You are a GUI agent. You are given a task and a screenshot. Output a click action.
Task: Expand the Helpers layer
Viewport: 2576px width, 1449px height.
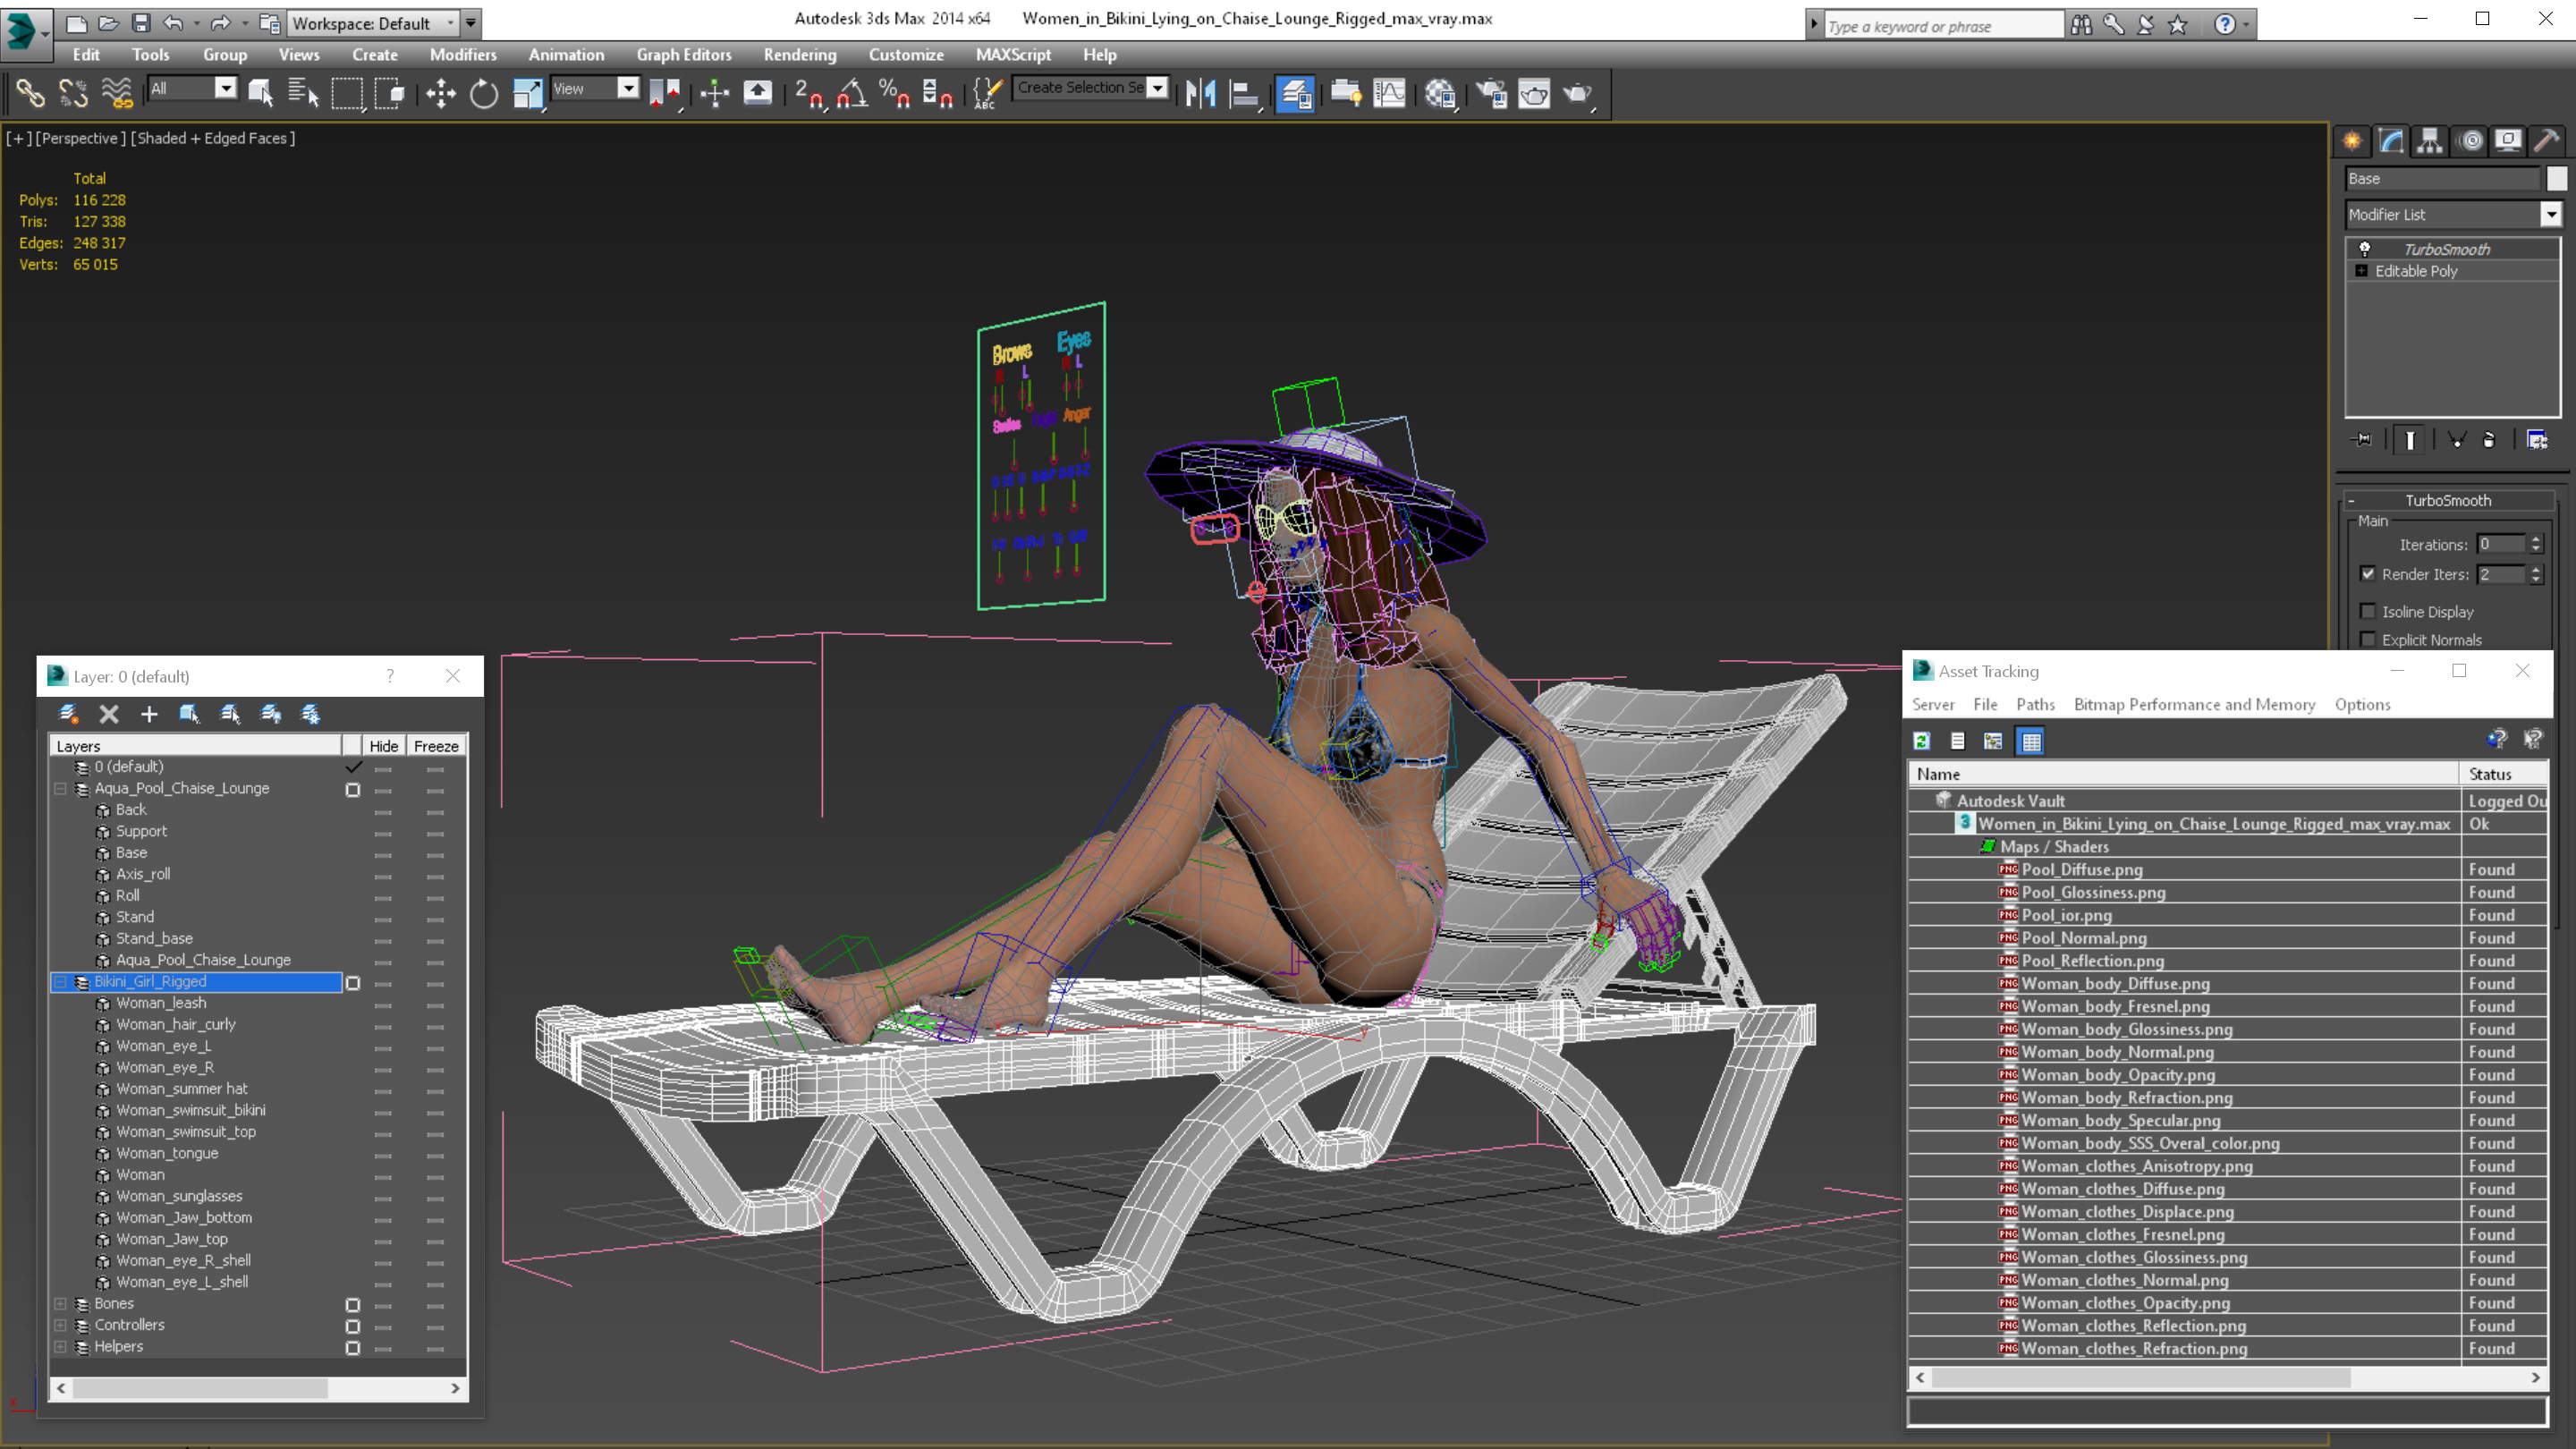point(60,1347)
